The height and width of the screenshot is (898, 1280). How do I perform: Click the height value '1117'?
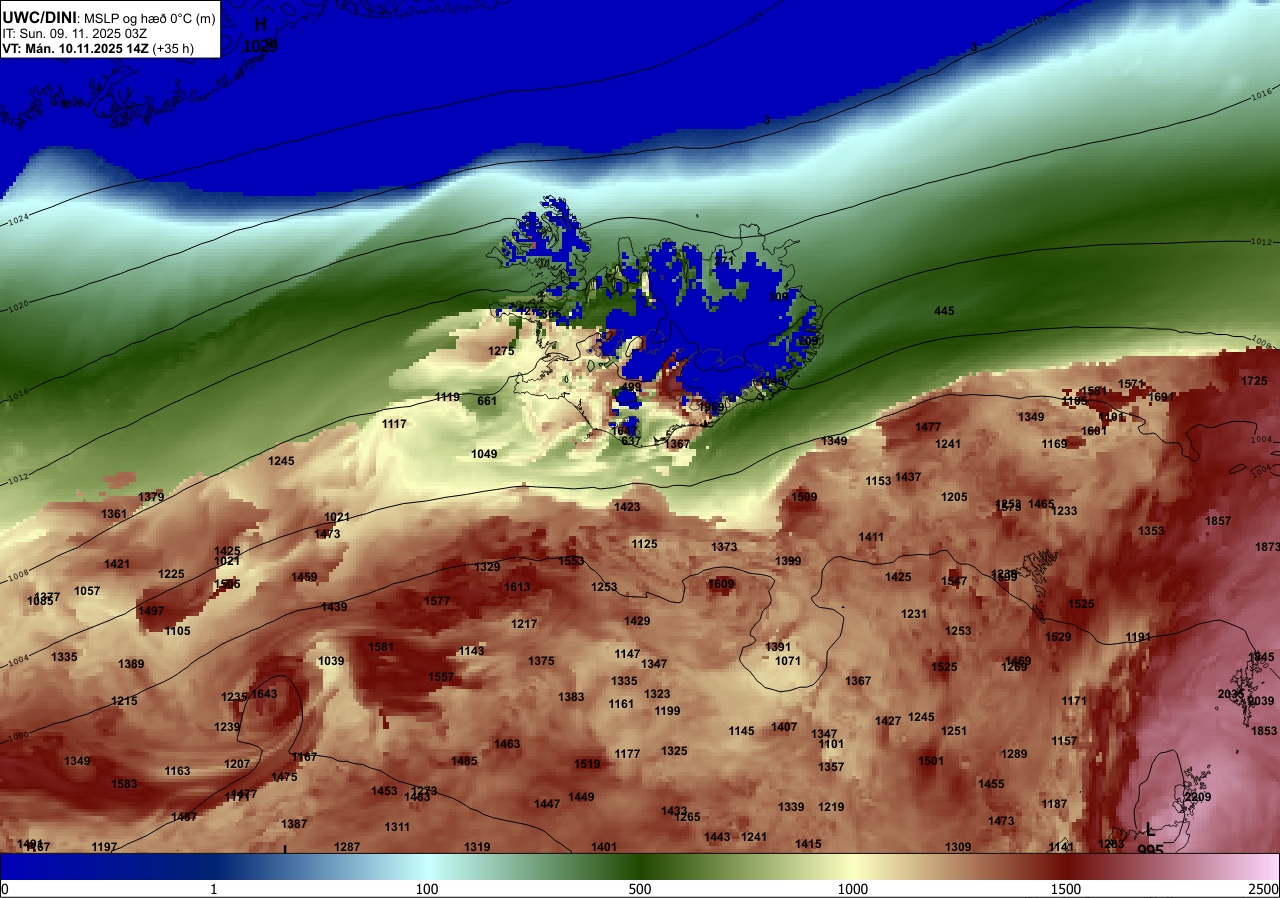[x=394, y=424]
